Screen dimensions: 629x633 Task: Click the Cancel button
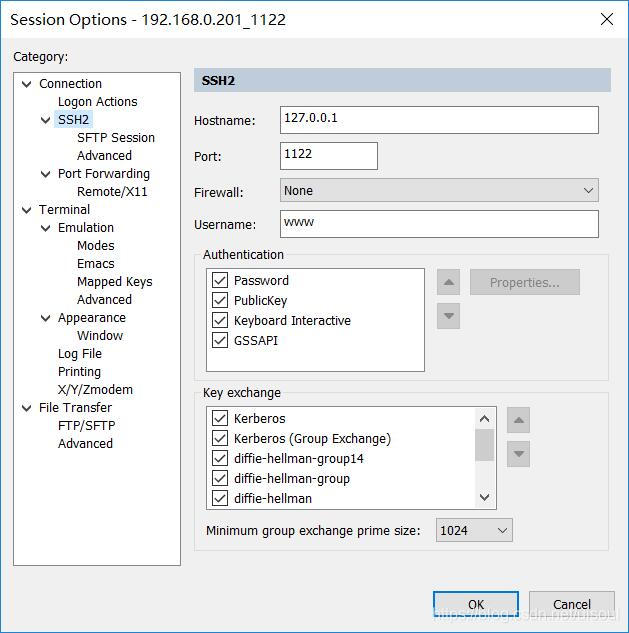pos(572,604)
